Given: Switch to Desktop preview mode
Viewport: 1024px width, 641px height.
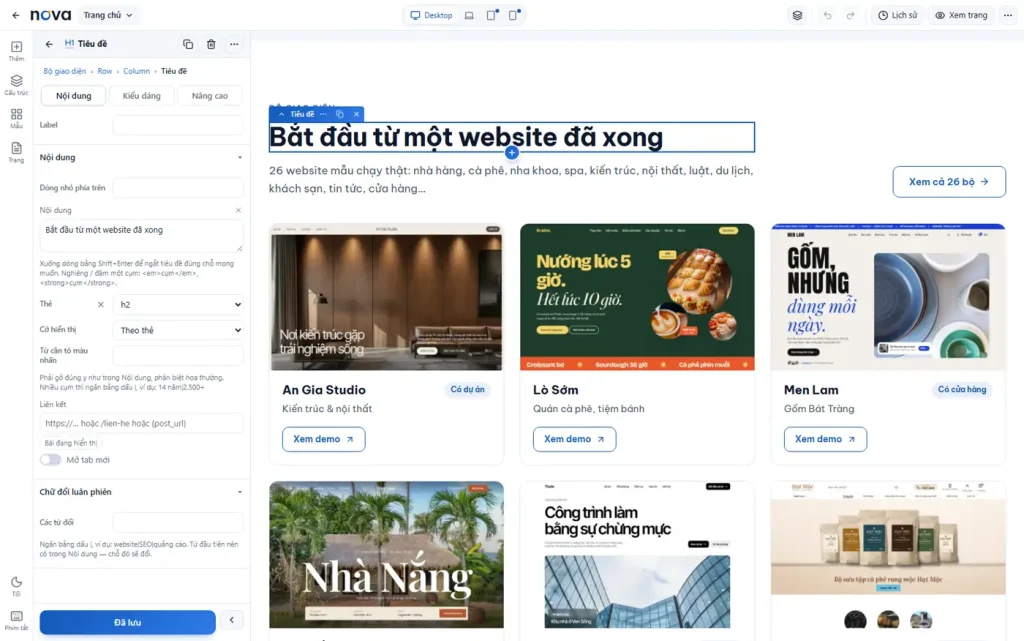Looking at the screenshot, I should [431, 15].
